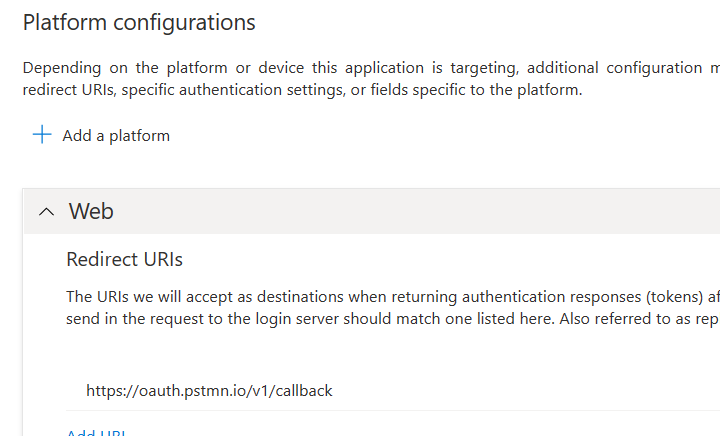Collapse the Web section using its chevron
Screen dimensions: 720x436
coord(46,212)
